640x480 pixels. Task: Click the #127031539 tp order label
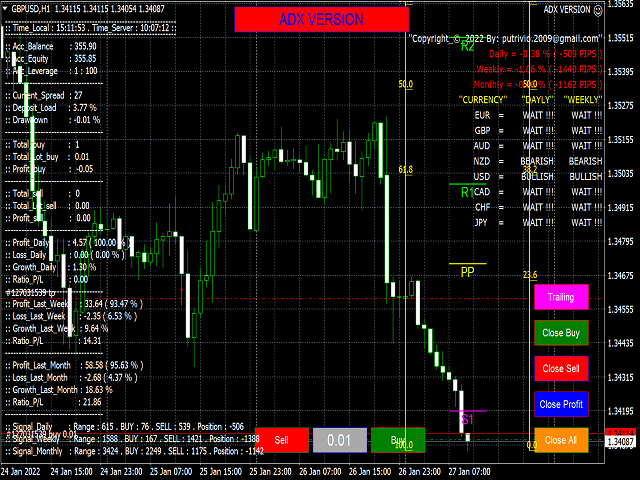point(31,293)
